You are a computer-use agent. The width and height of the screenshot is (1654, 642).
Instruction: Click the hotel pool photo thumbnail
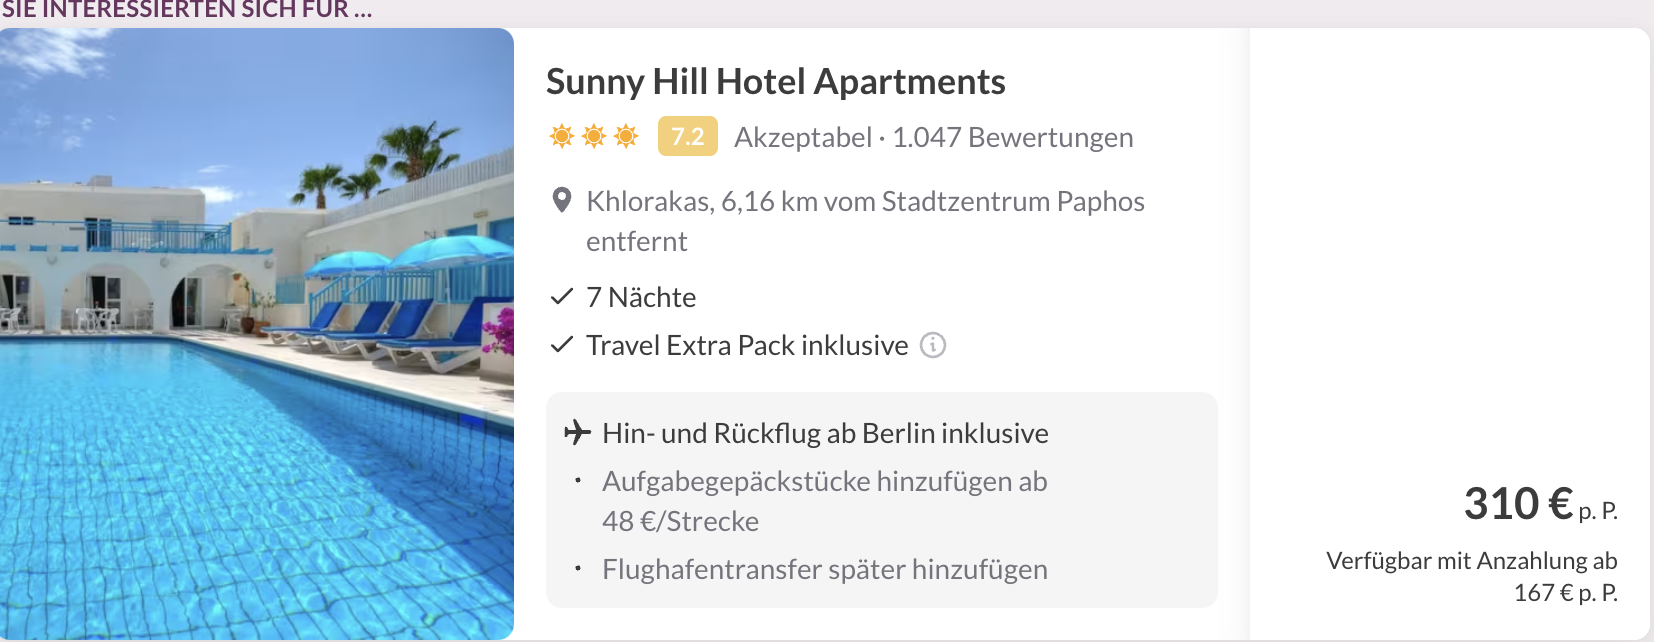[x=256, y=334]
